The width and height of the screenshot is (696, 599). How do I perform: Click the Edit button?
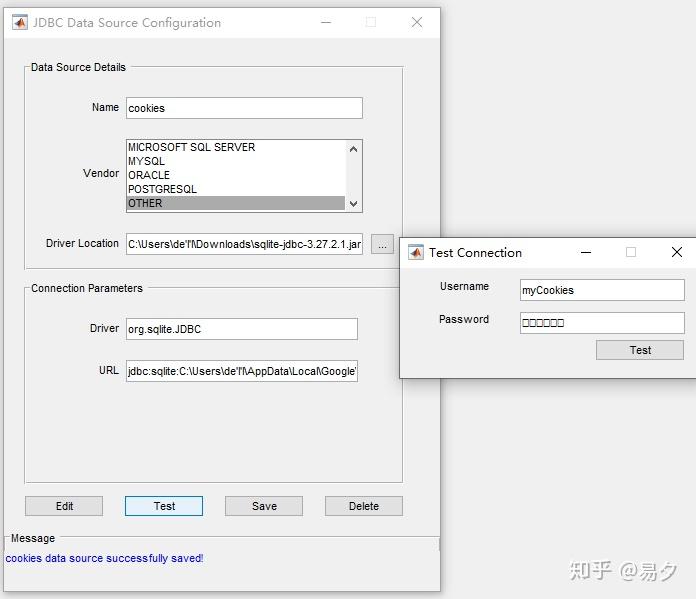(x=64, y=506)
